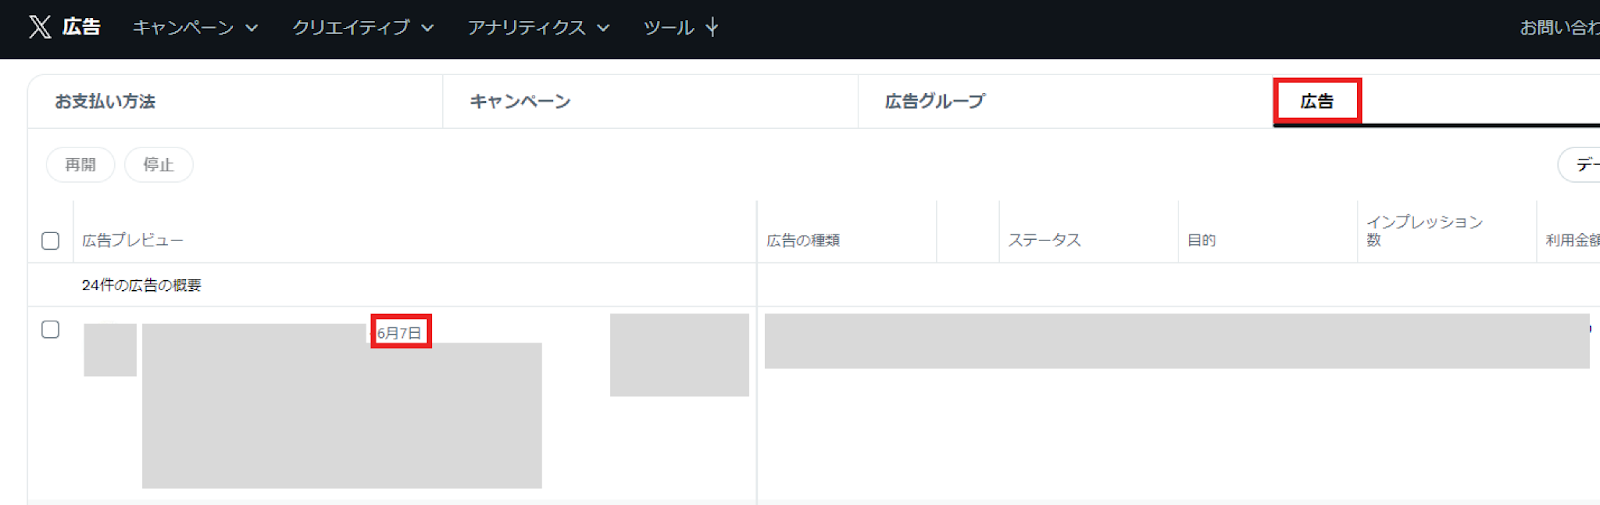The image size is (1600, 505).
Task: Click the 目的 column header
Action: (1201, 241)
